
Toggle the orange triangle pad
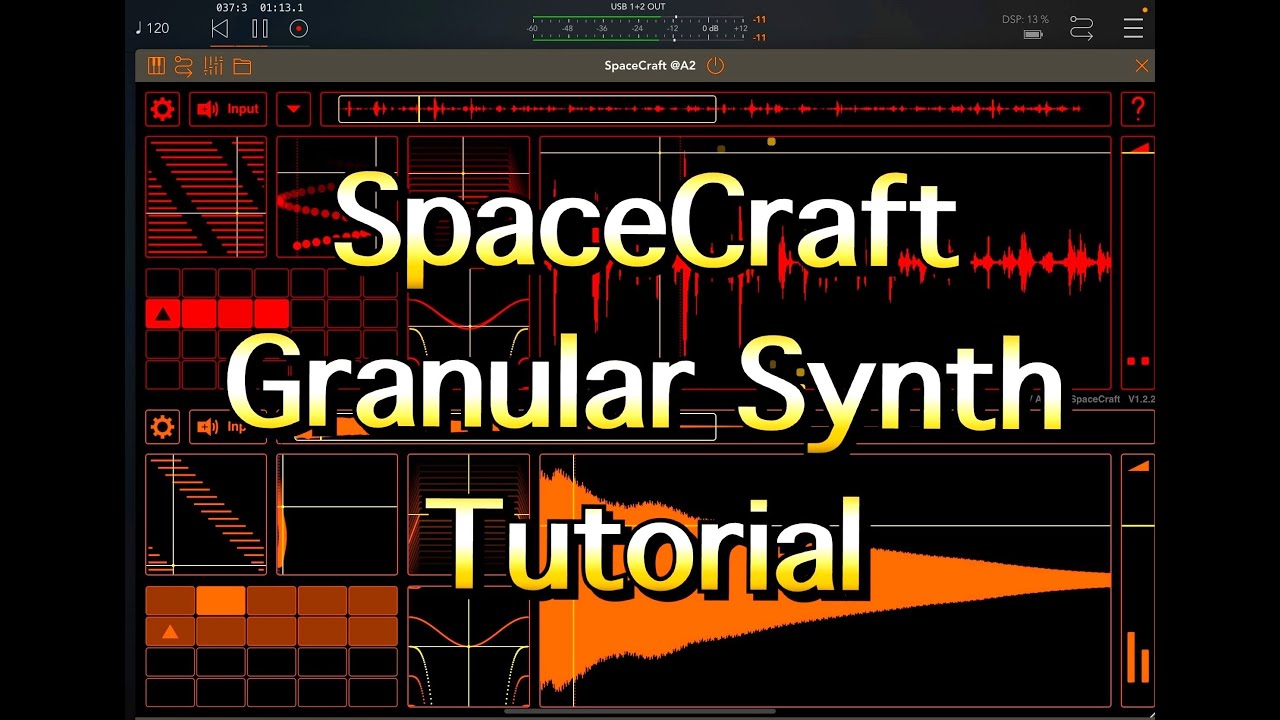click(170, 631)
